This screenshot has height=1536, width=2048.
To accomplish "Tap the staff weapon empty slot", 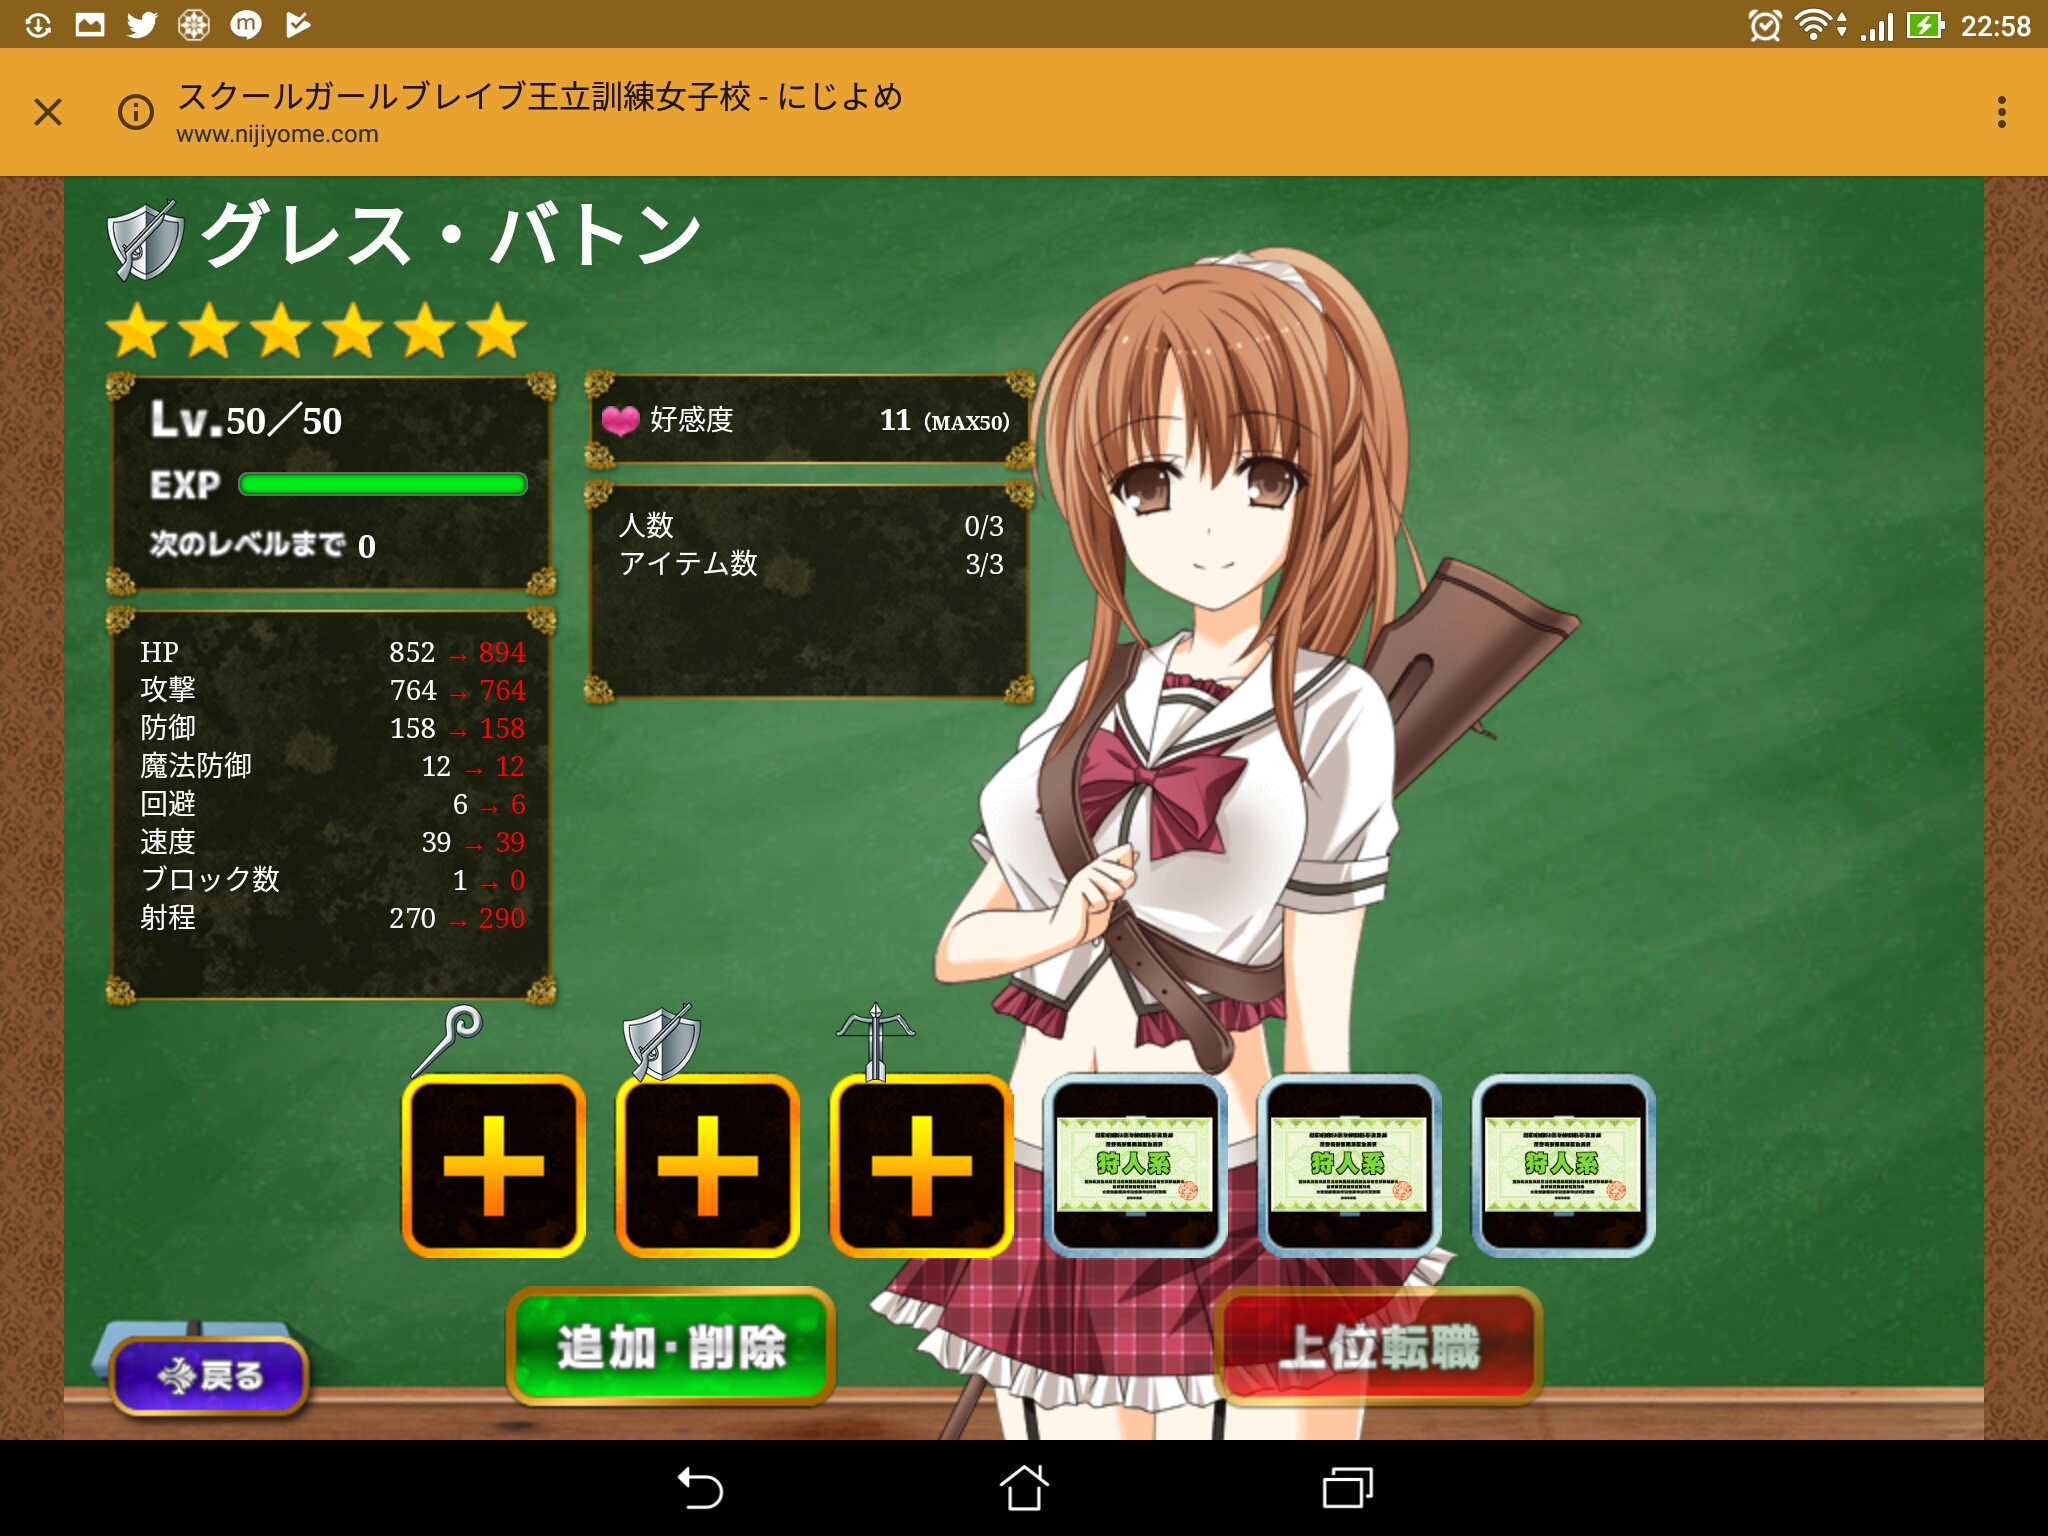I will (493, 1166).
